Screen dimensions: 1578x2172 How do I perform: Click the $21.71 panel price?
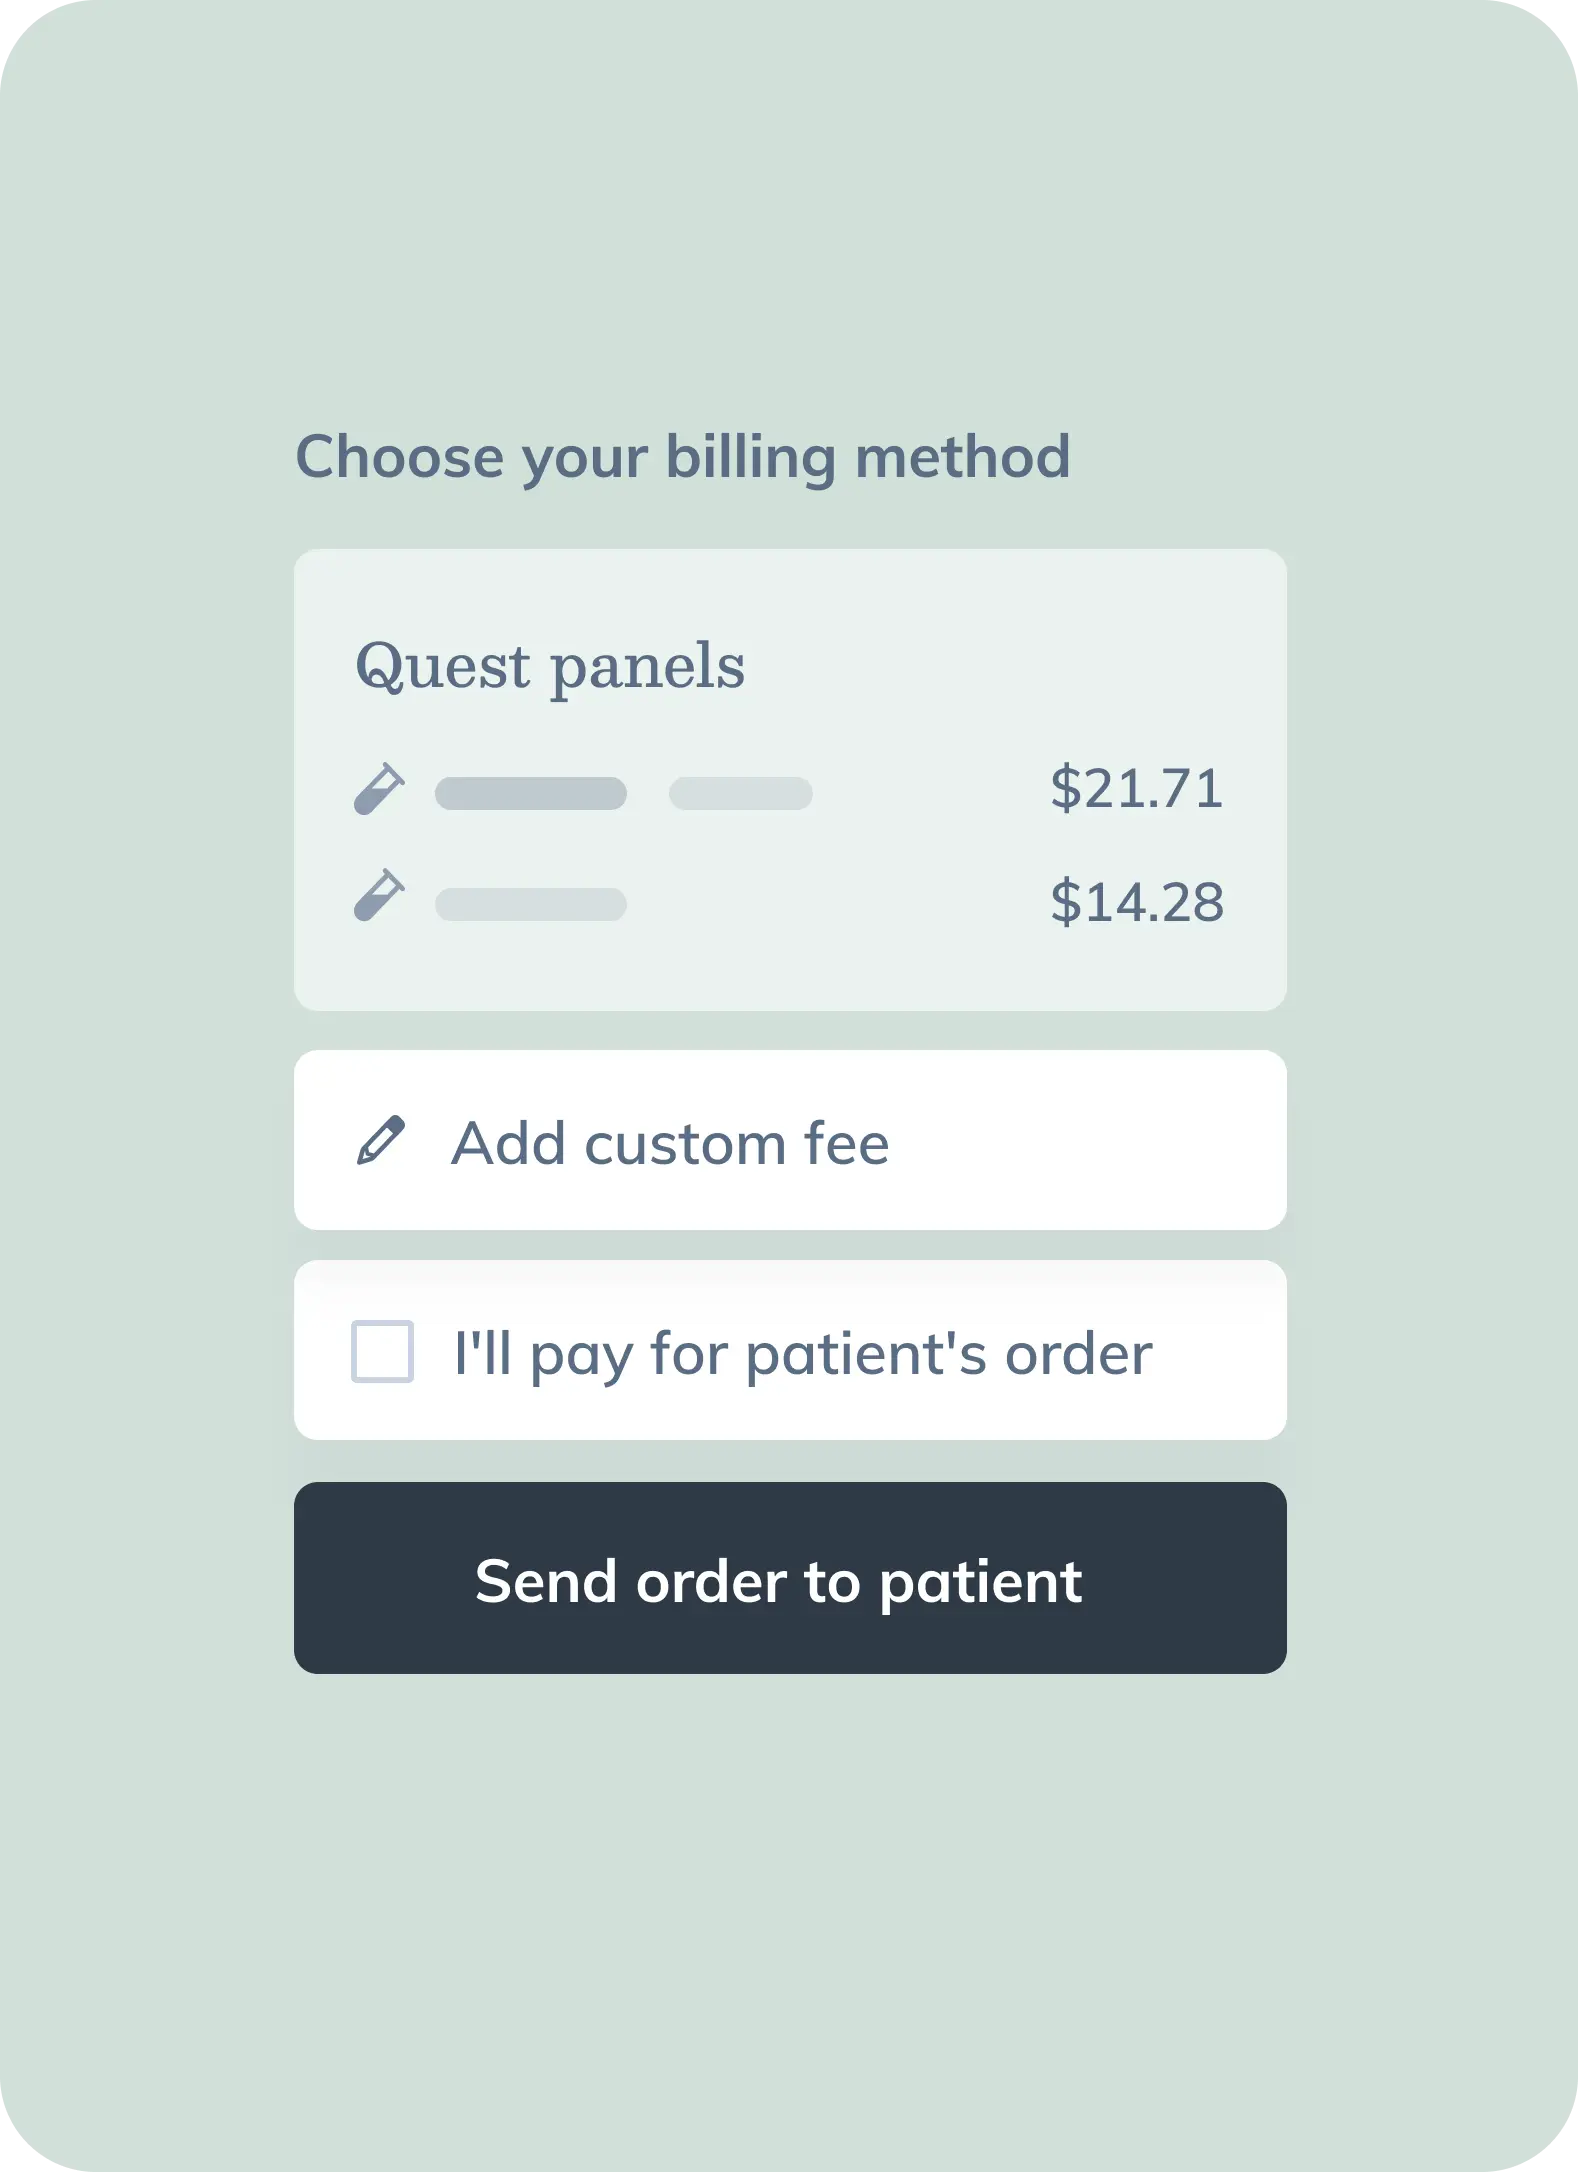(x=1137, y=788)
